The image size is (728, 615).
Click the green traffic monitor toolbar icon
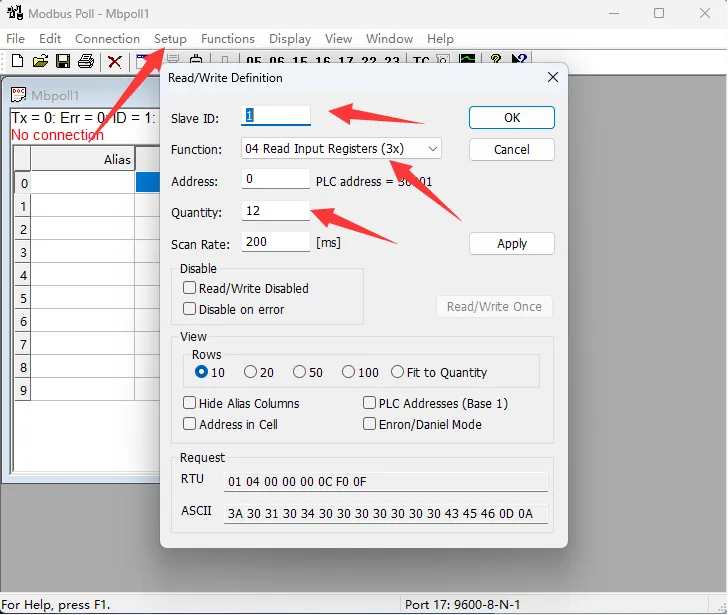click(467, 61)
